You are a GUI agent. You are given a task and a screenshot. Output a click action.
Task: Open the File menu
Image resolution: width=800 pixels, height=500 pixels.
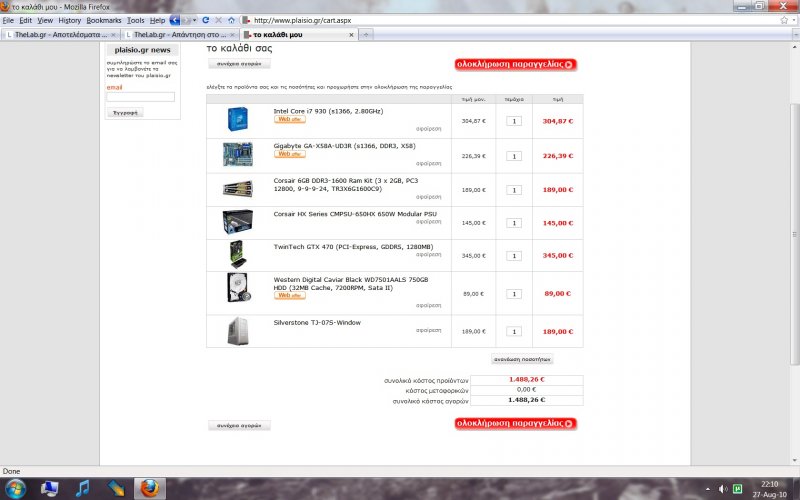(8, 20)
